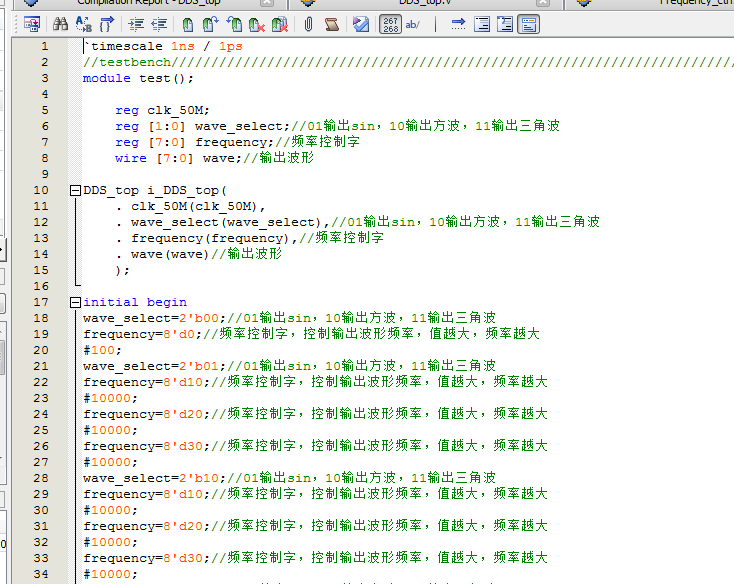Viewport: 734px width, 584px height.
Task: Click "frequency=8'd0;" on line 19
Action: tap(143, 334)
